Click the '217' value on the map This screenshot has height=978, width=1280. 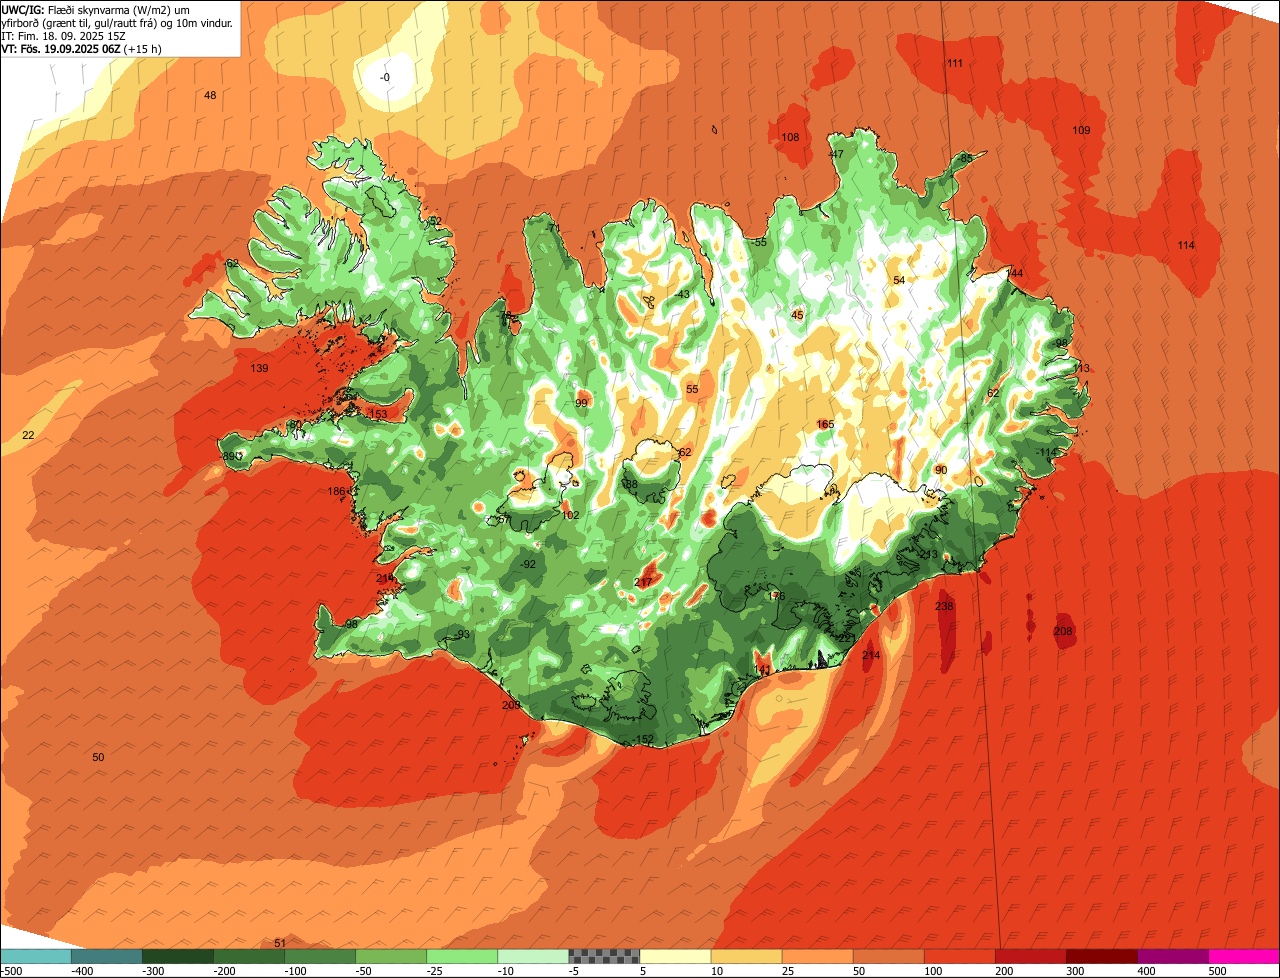click(643, 582)
